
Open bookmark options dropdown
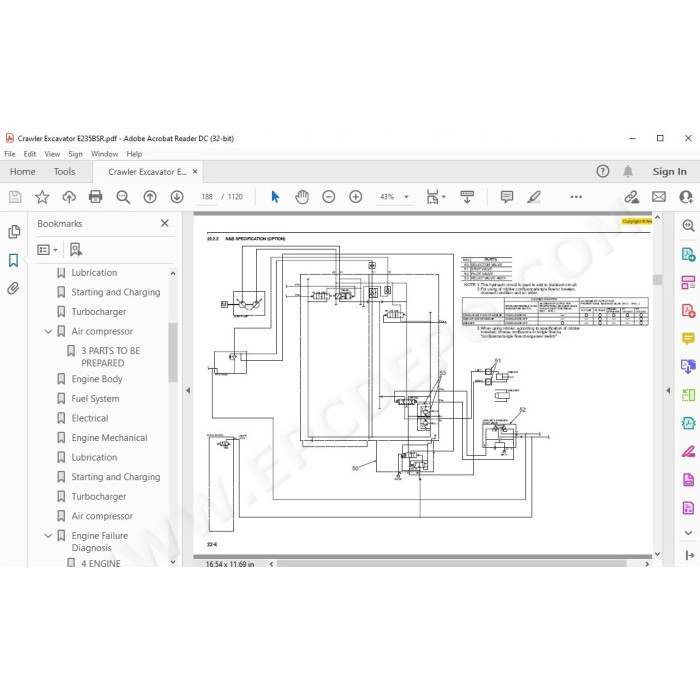pyautogui.click(x=47, y=250)
